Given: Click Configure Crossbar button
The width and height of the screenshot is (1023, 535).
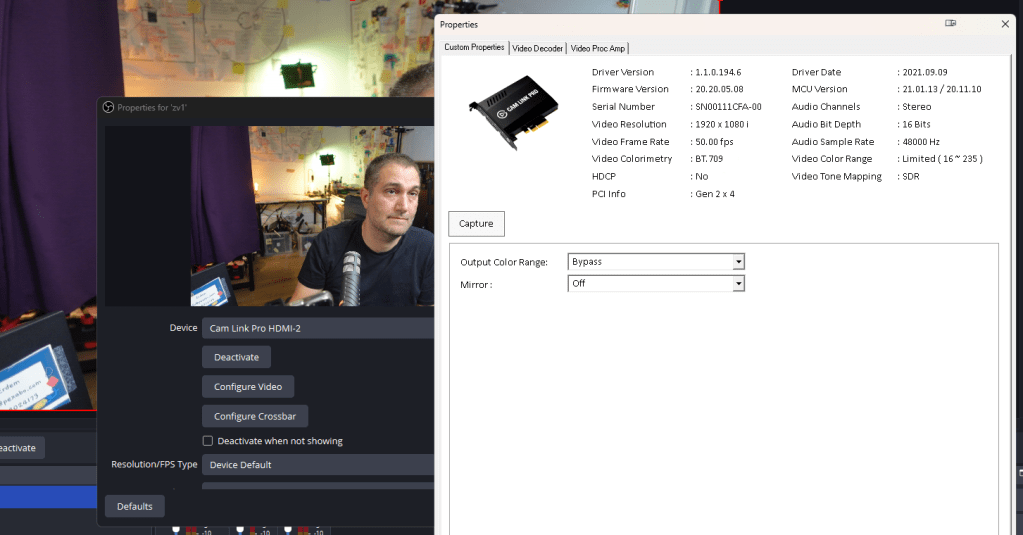Looking at the screenshot, I should click(255, 416).
